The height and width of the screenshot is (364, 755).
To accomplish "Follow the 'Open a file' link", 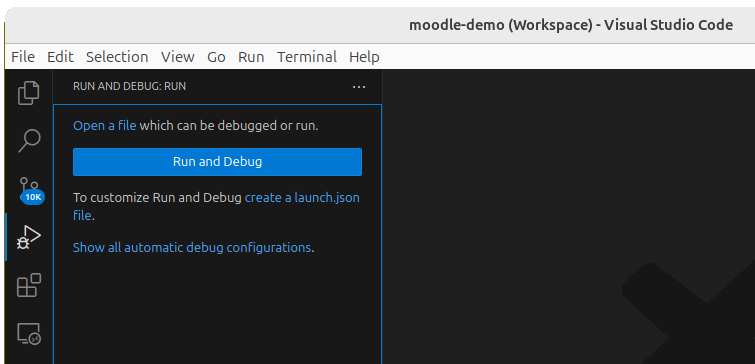I will click(x=104, y=126).
